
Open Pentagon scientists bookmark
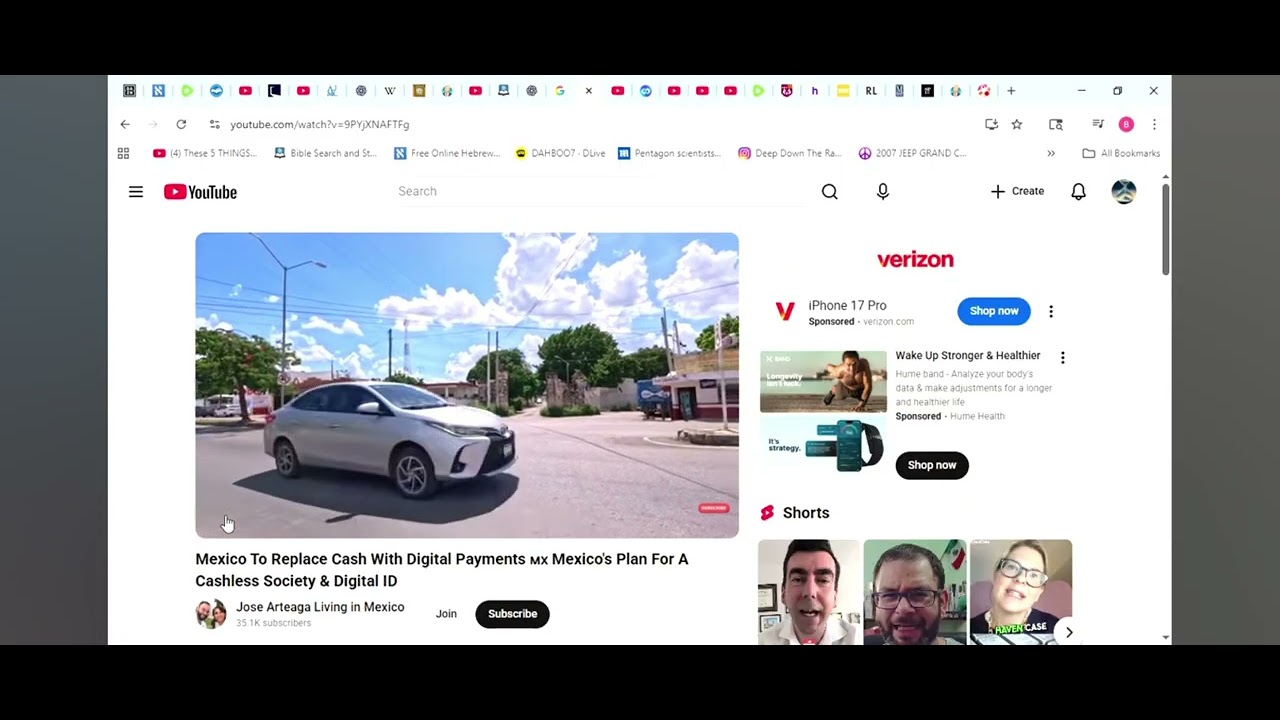click(x=669, y=153)
